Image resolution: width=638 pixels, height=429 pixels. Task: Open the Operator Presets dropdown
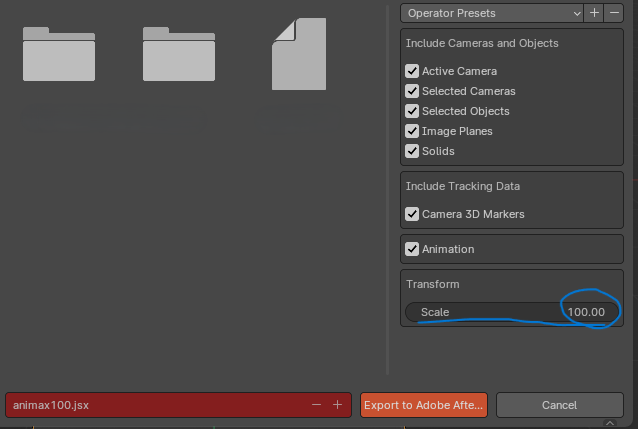(492, 13)
